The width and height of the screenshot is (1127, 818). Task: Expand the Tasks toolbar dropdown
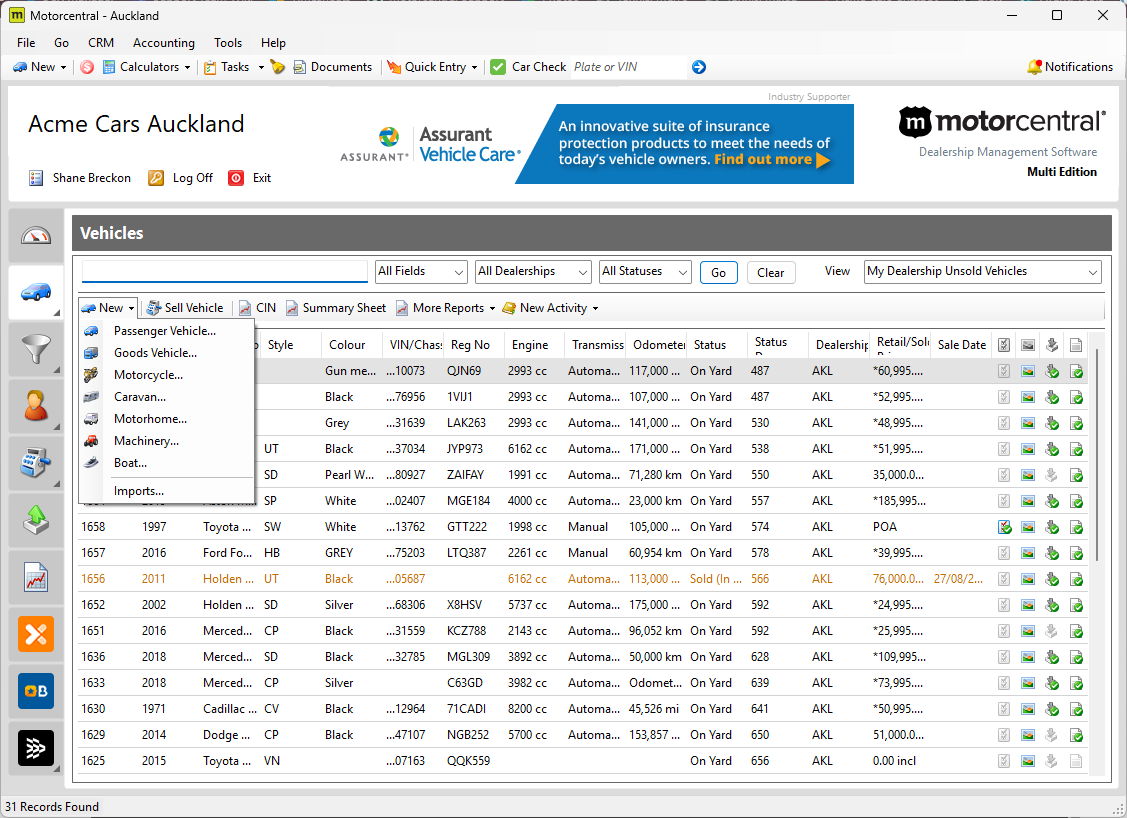261,68
